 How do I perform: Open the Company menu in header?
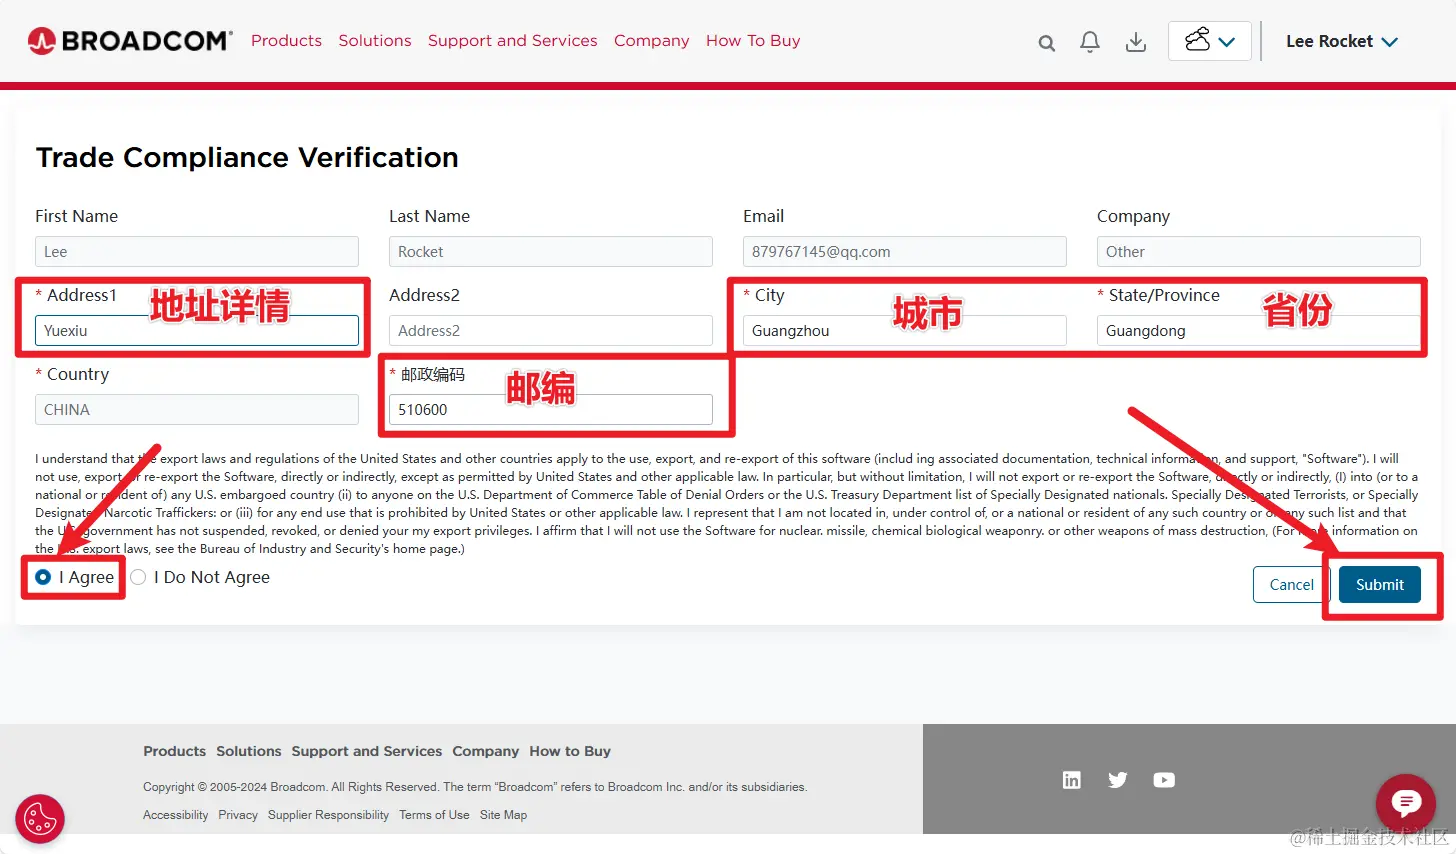coord(652,41)
